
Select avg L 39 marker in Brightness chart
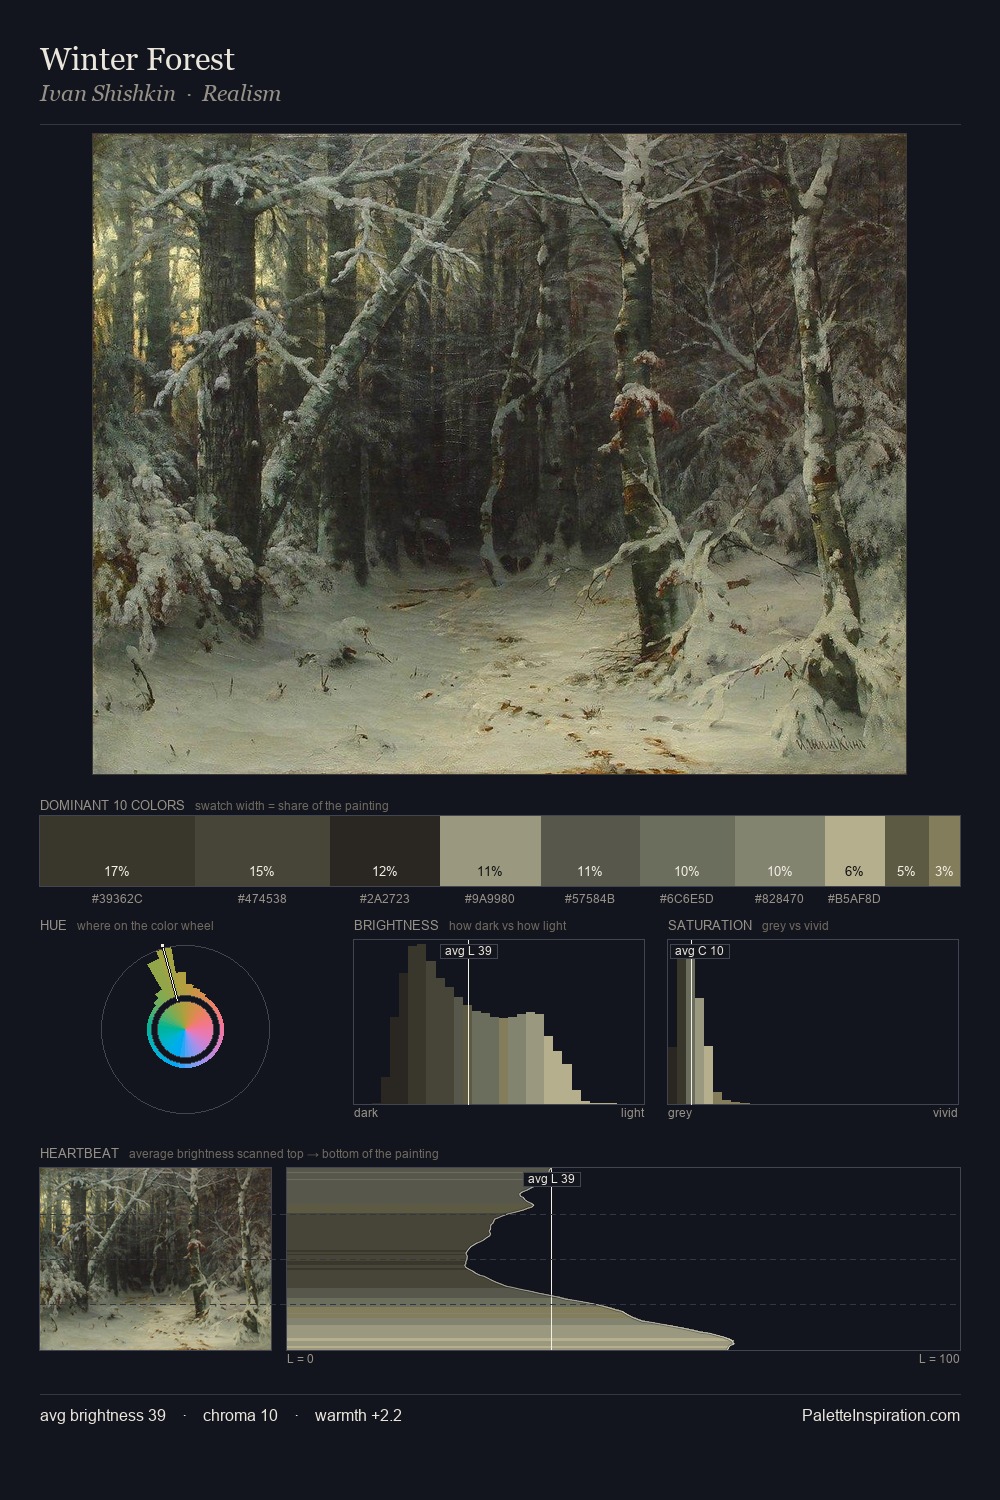click(x=469, y=951)
